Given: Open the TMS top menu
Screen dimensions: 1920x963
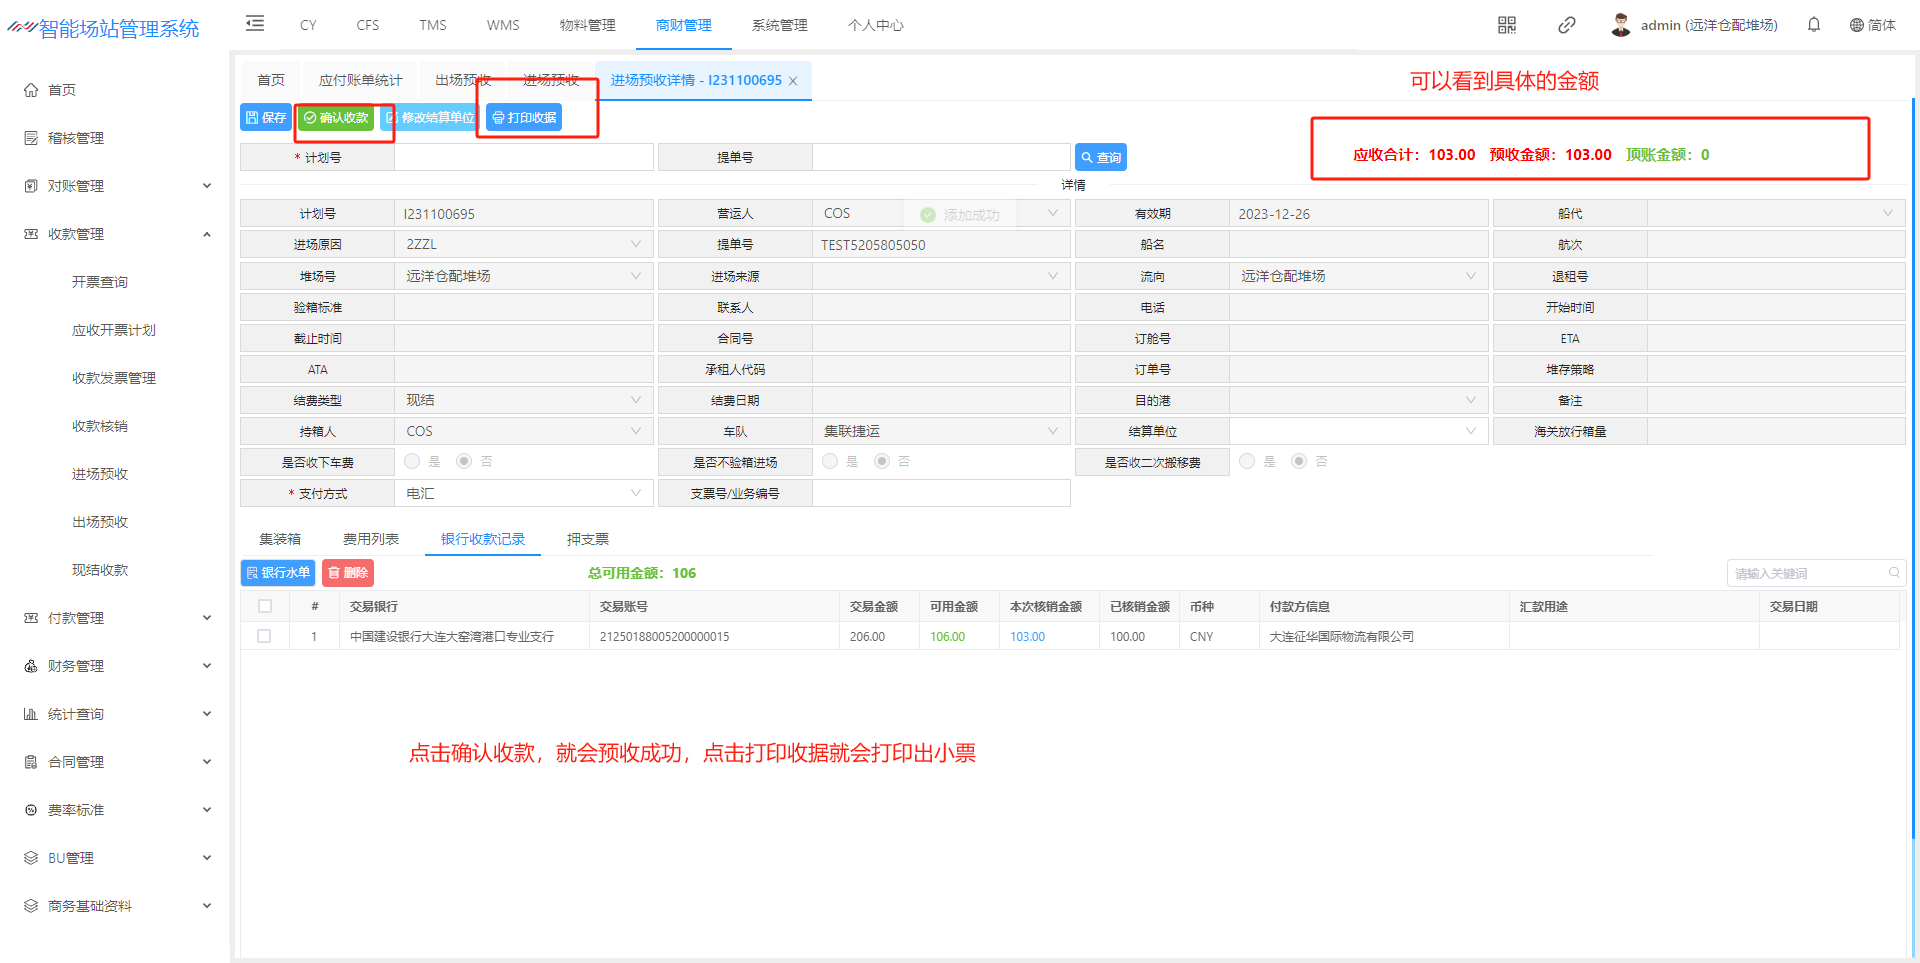Looking at the screenshot, I should [432, 25].
